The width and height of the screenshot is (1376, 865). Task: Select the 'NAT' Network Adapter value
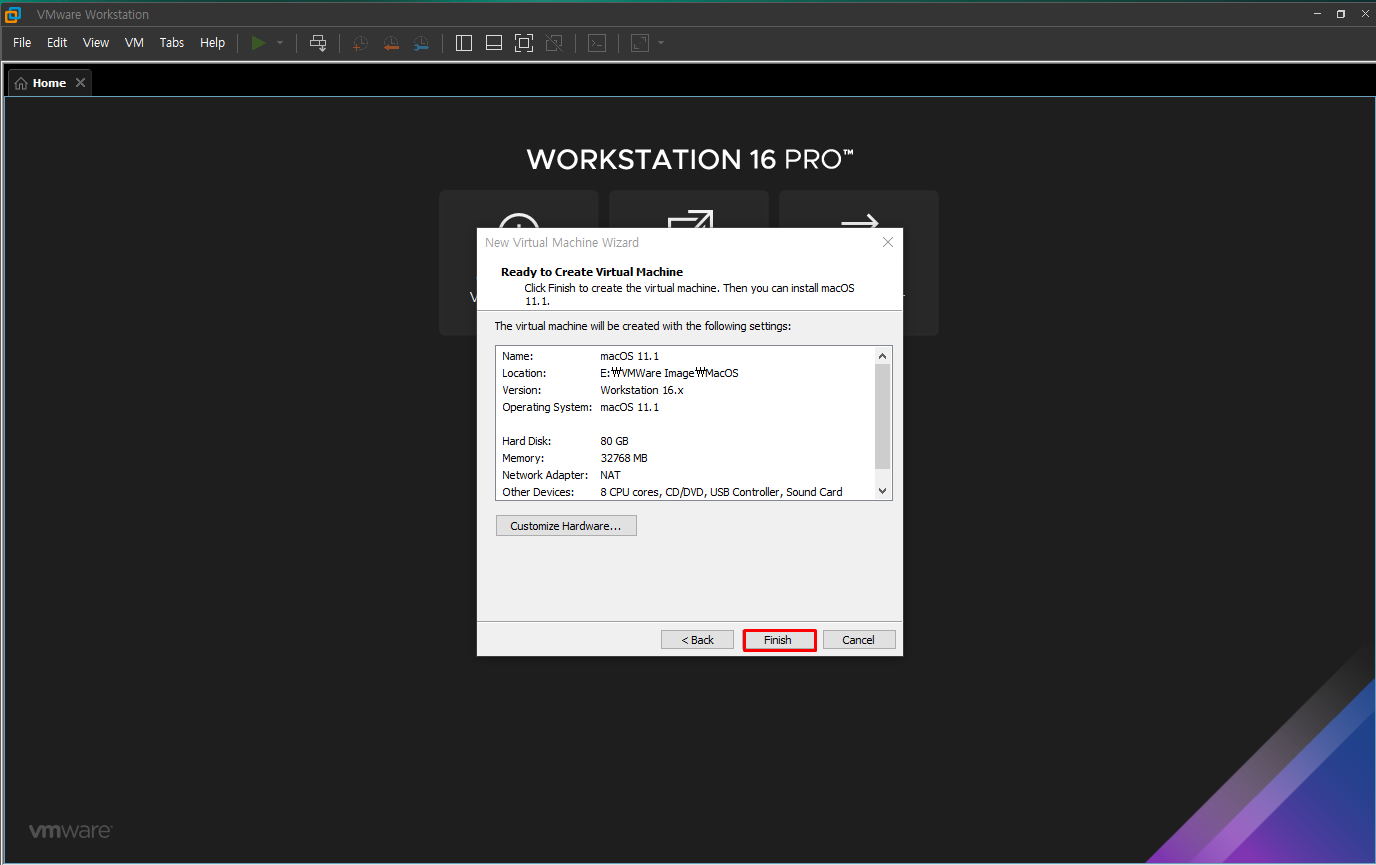point(610,475)
